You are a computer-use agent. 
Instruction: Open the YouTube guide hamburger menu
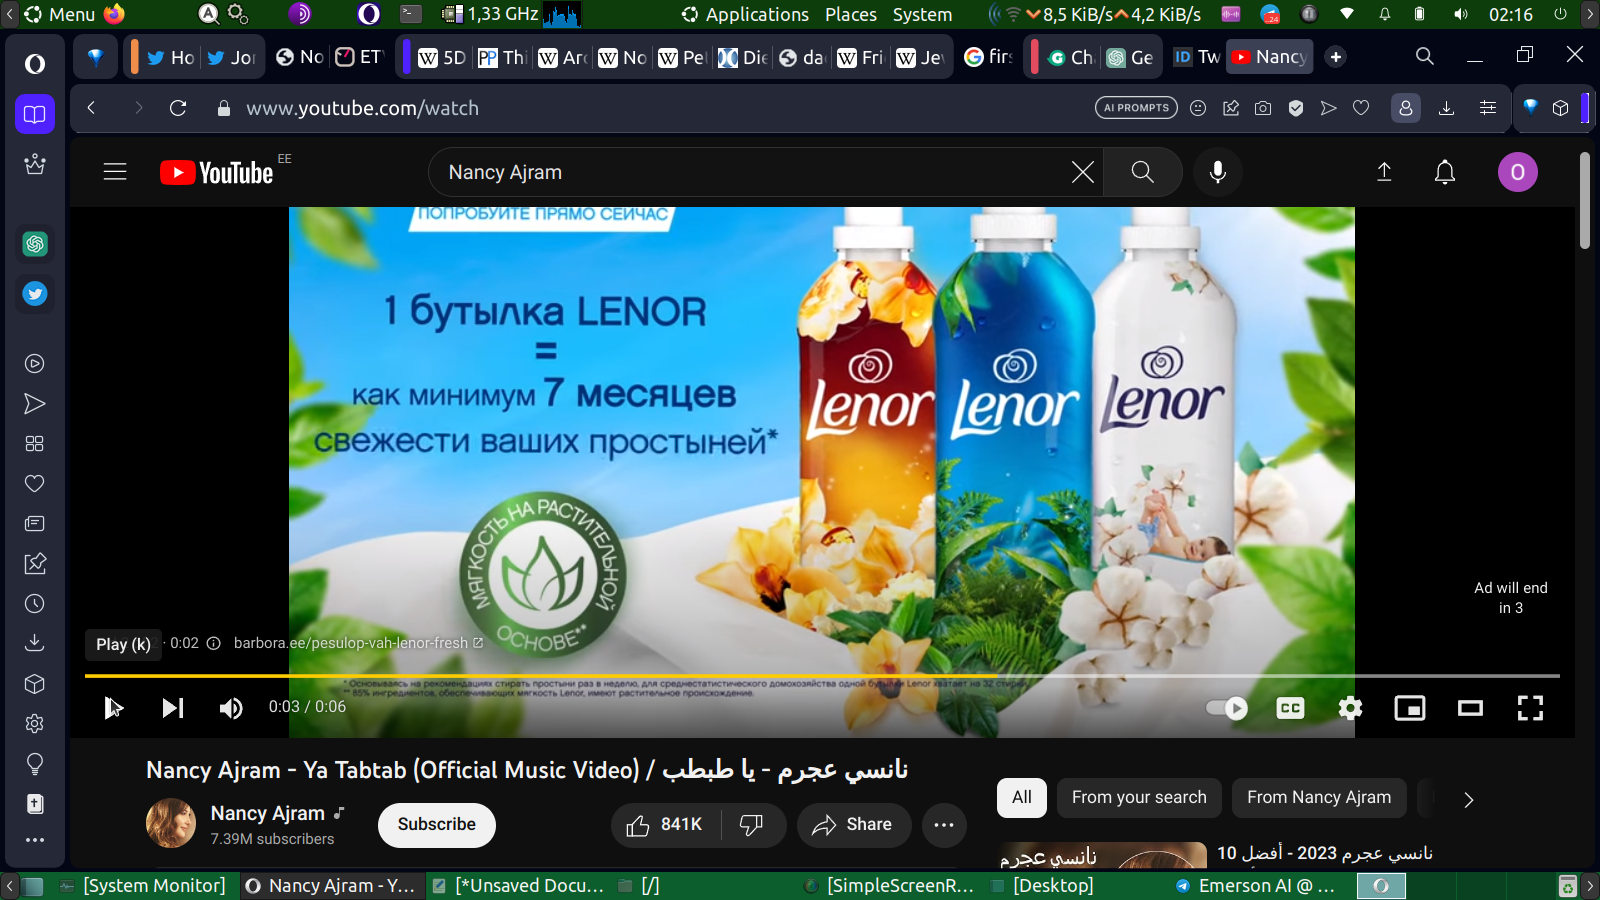(115, 172)
